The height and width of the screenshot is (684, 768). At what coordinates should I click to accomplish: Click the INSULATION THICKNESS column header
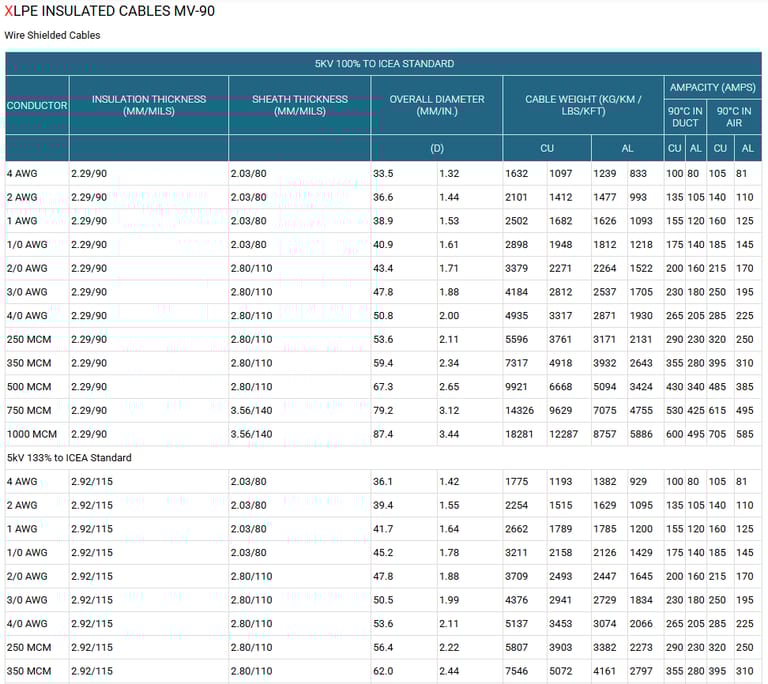tap(149, 105)
